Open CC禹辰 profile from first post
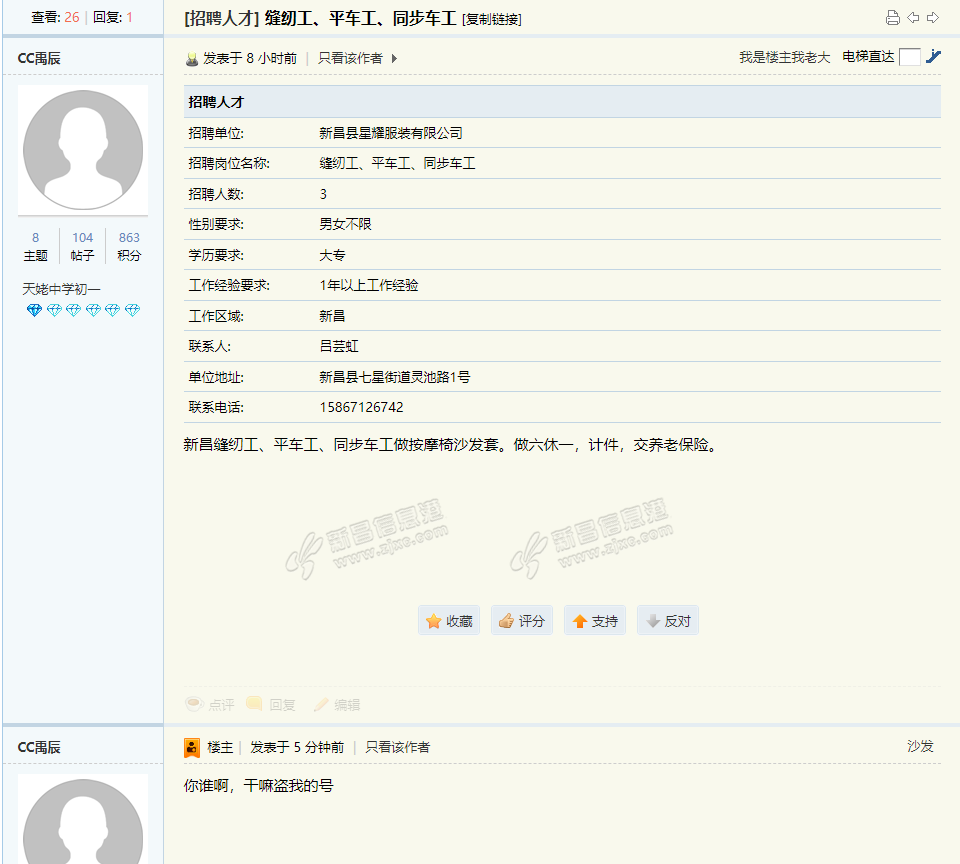 pyautogui.click(x=39, y=58)
